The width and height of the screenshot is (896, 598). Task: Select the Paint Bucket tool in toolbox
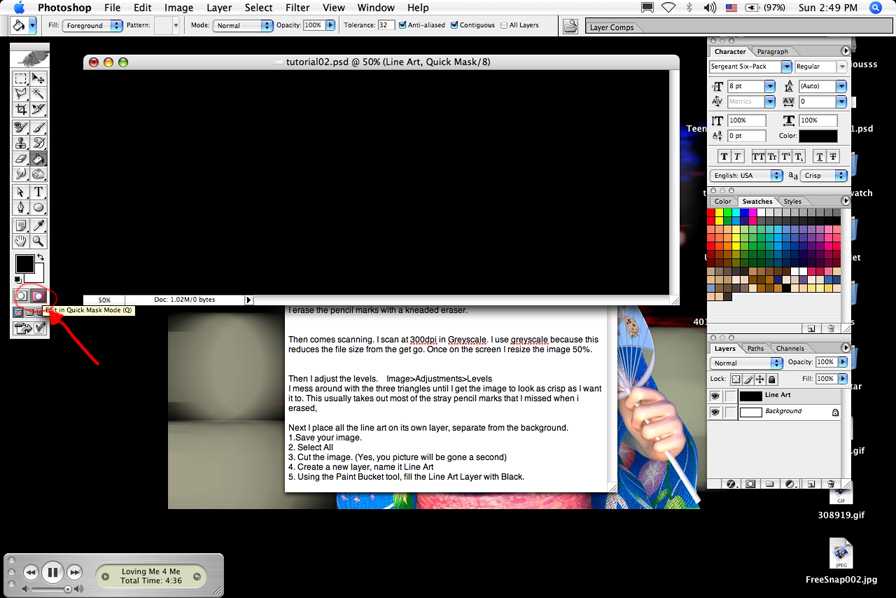[x=38, y=159]
